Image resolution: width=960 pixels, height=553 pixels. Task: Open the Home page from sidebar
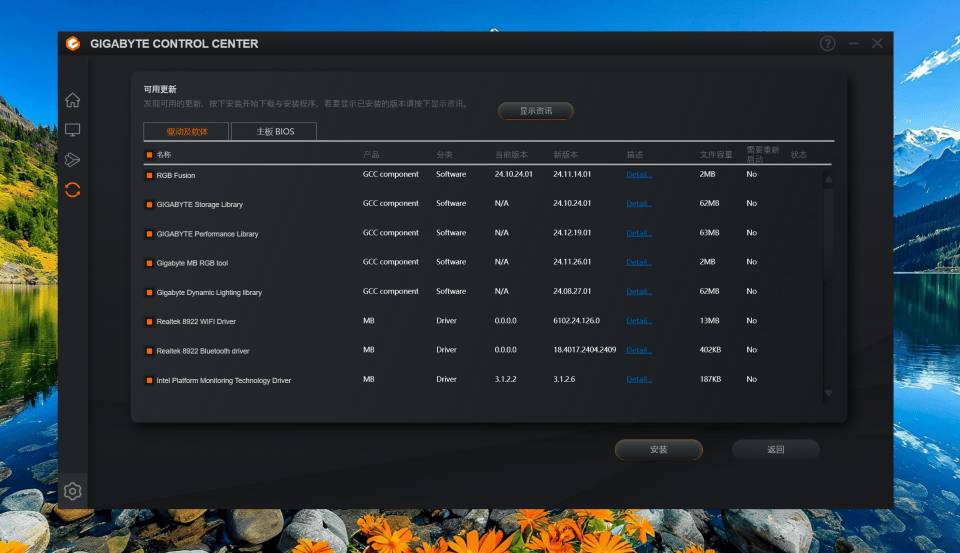[72, 100]
